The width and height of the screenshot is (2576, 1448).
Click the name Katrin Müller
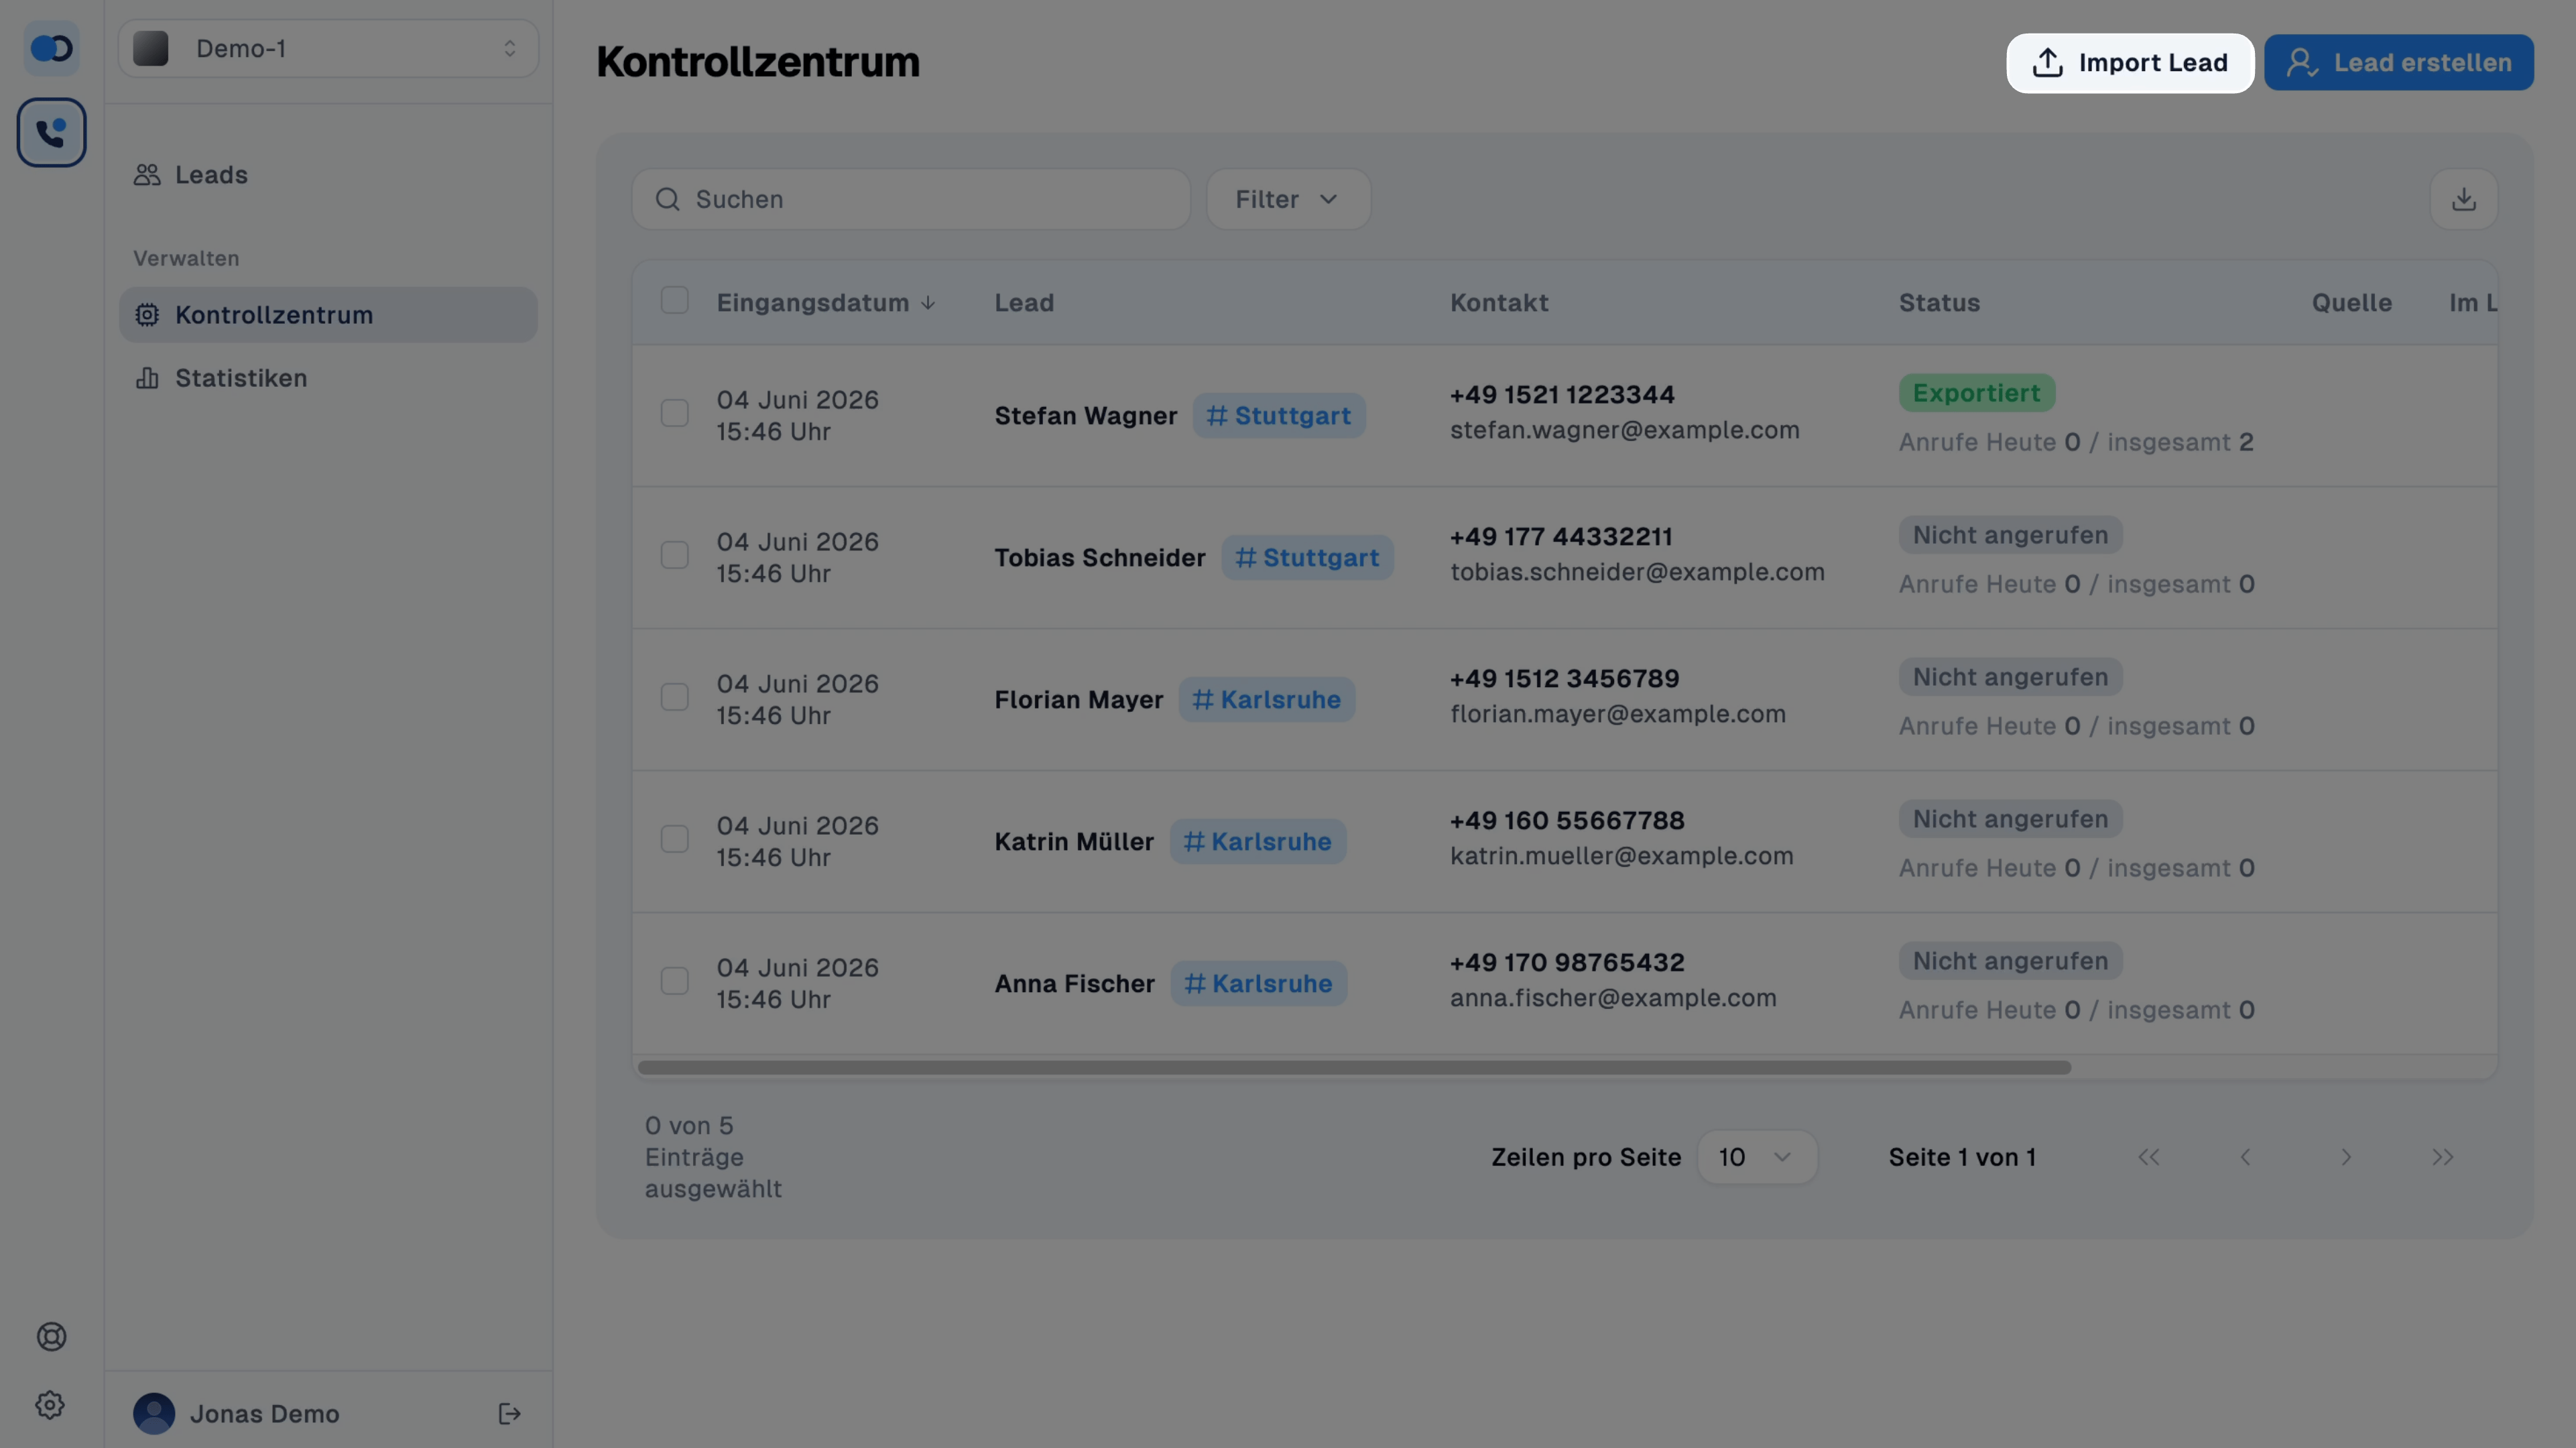tap(1074, 842)
